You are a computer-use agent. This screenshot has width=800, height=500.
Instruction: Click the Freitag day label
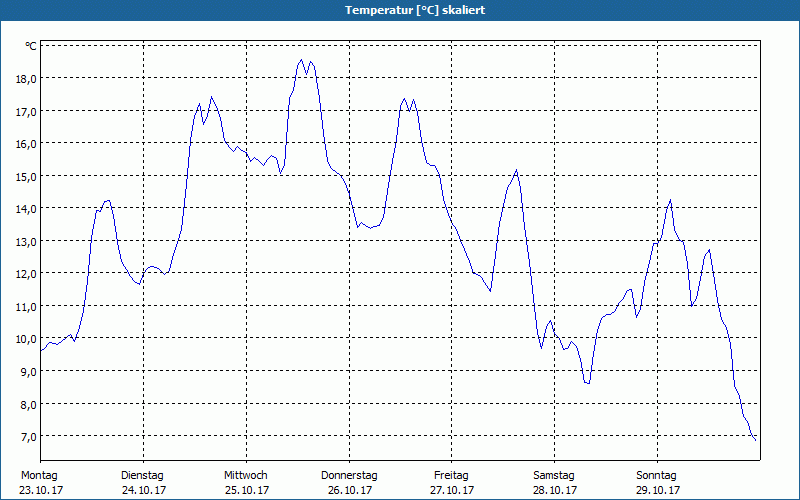coord(452,475)
